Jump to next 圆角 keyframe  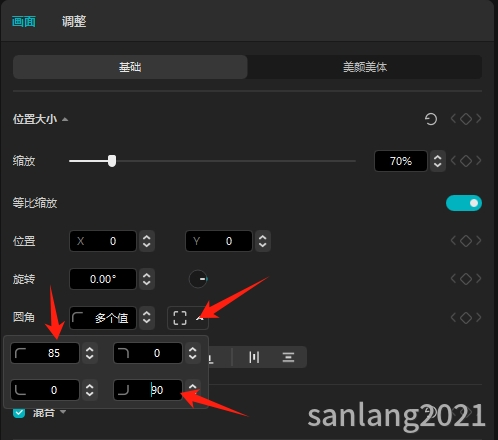pos(479,318)
